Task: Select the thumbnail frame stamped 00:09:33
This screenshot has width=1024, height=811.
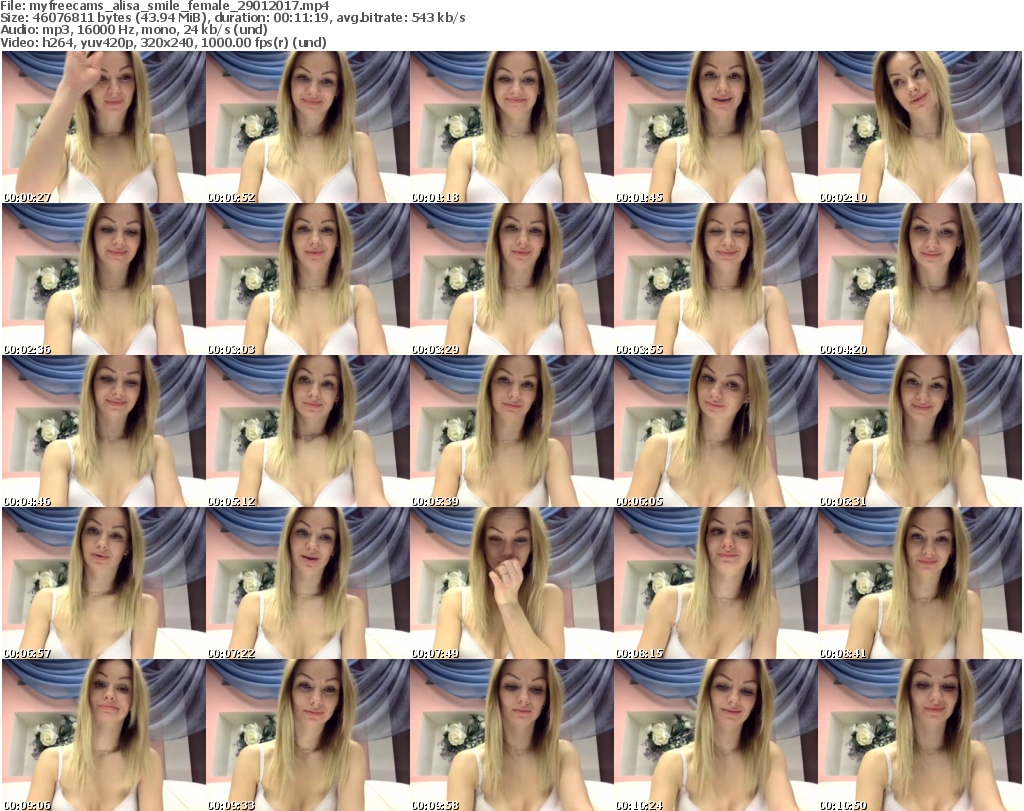Action: pyautogui.click(x=308, y=735)
